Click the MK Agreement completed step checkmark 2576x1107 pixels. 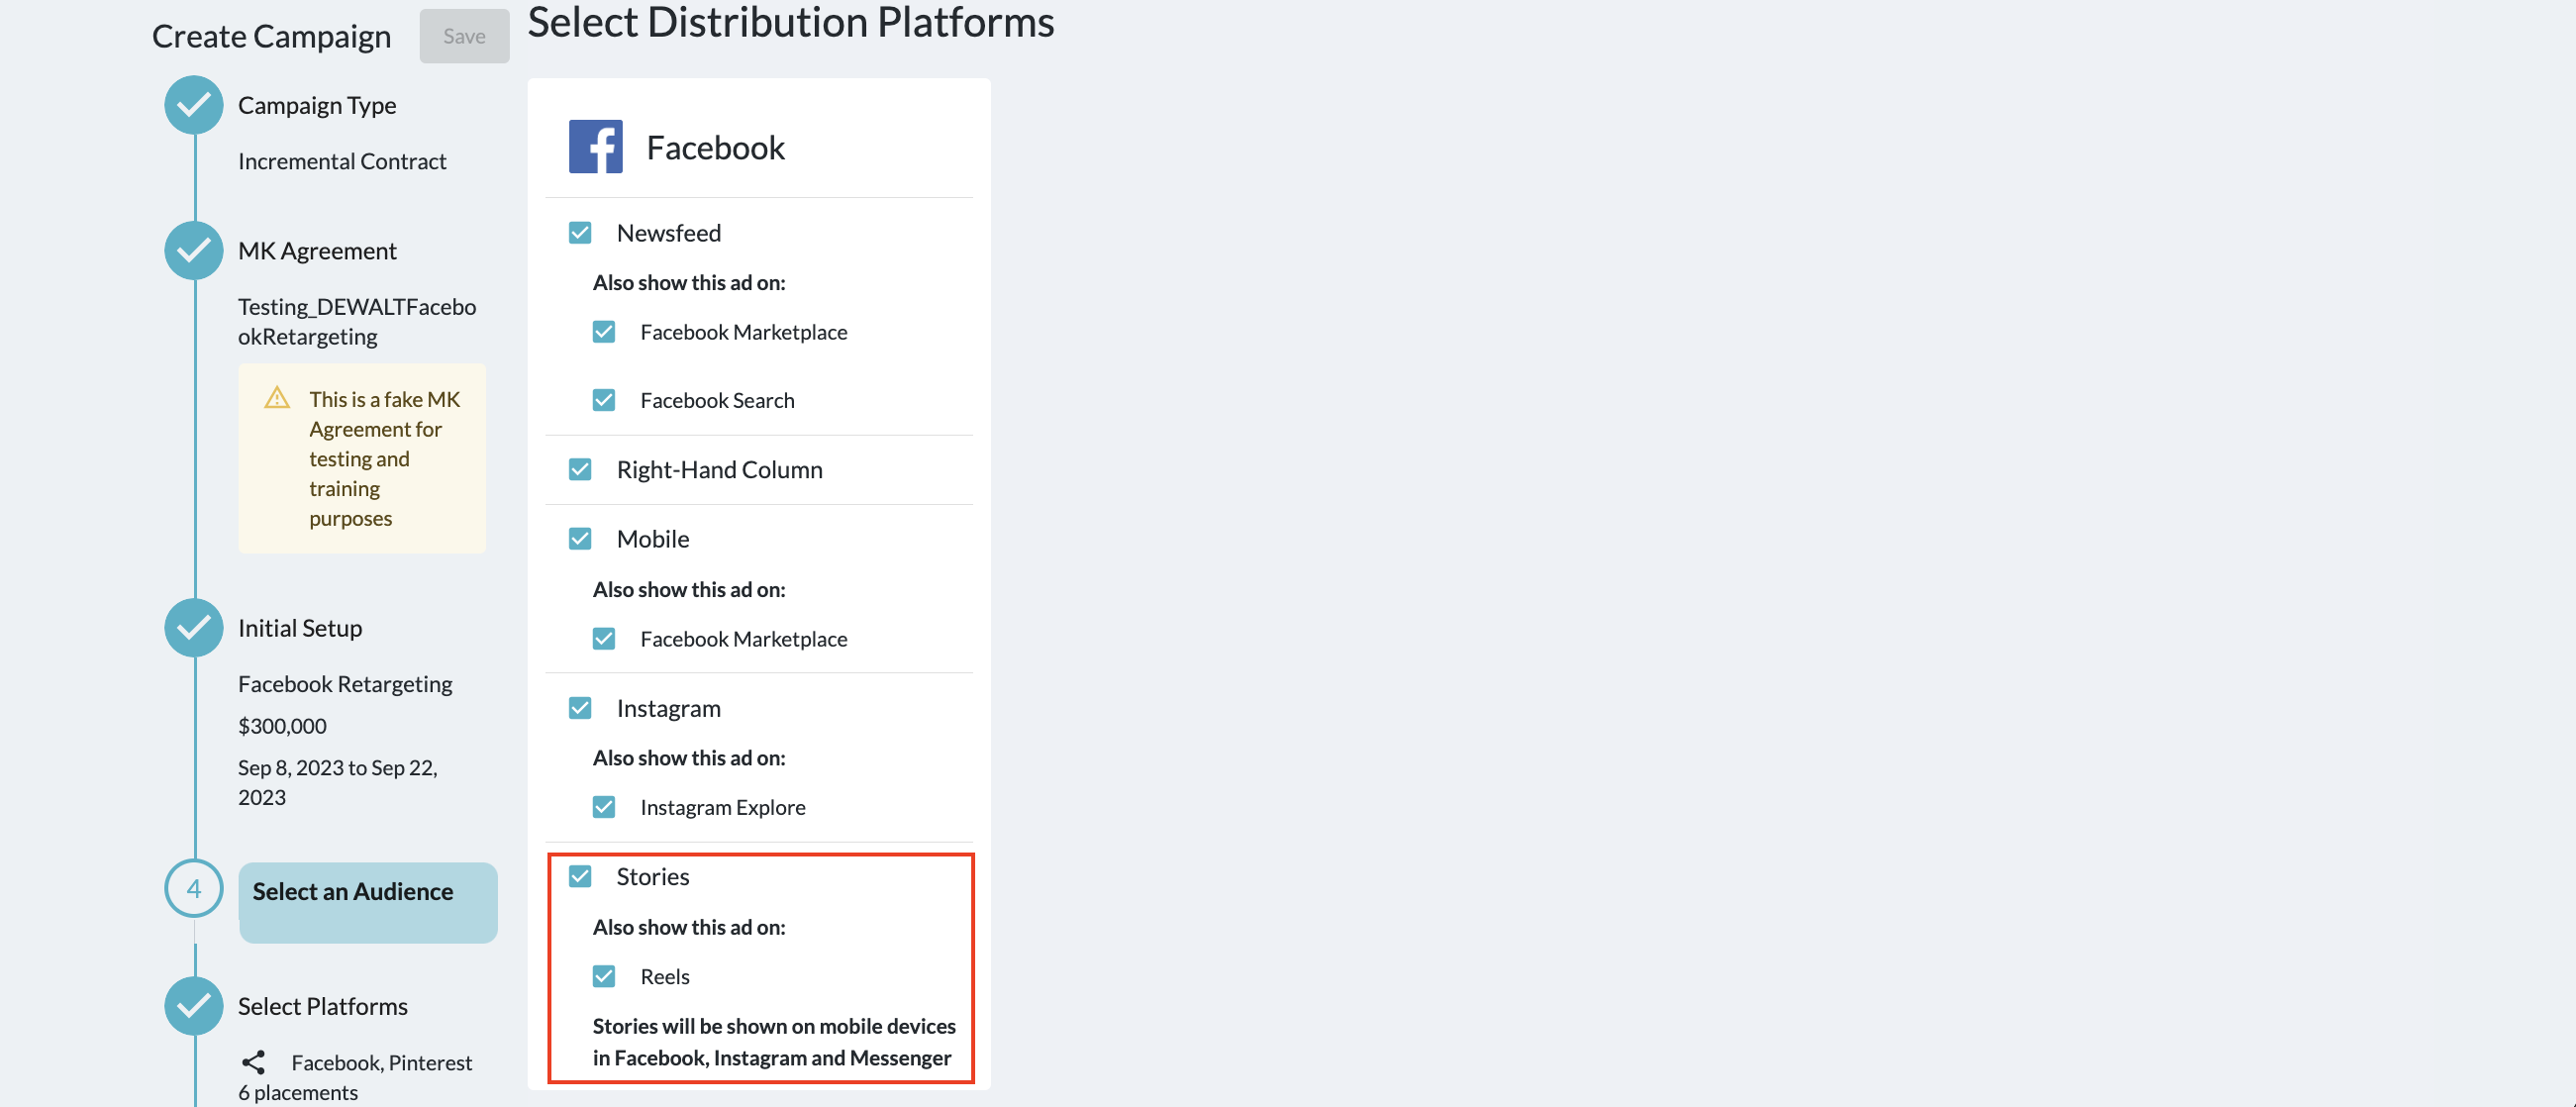point(193,250)
